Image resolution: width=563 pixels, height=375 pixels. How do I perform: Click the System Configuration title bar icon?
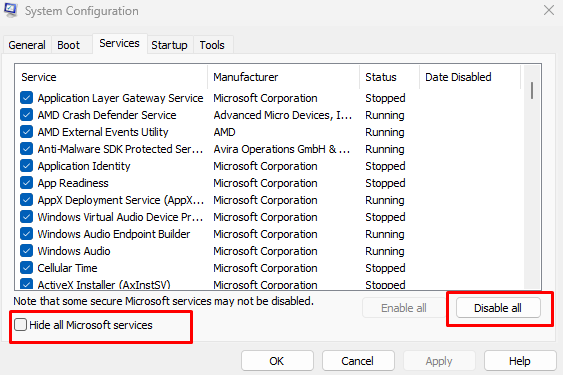click(10, 10)
